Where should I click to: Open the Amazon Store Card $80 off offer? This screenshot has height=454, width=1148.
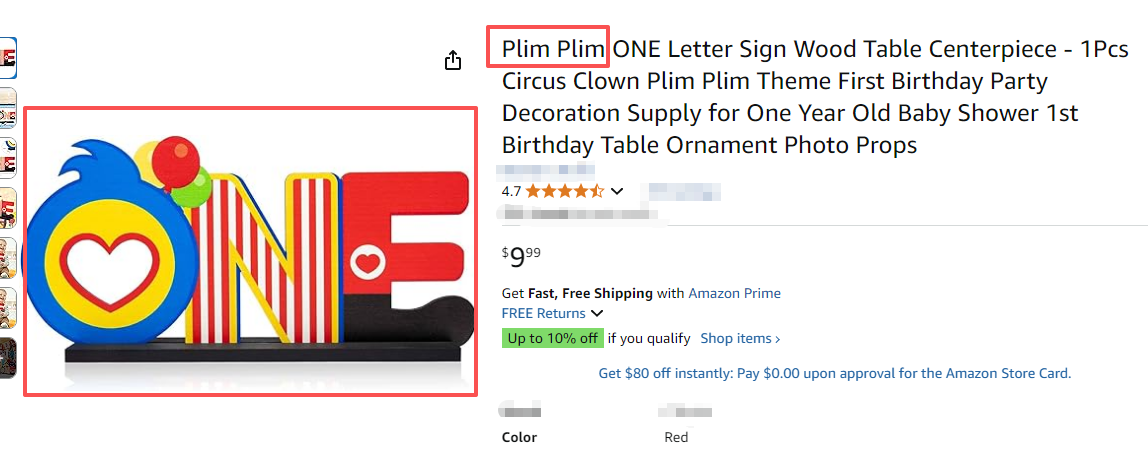(834, 373)
